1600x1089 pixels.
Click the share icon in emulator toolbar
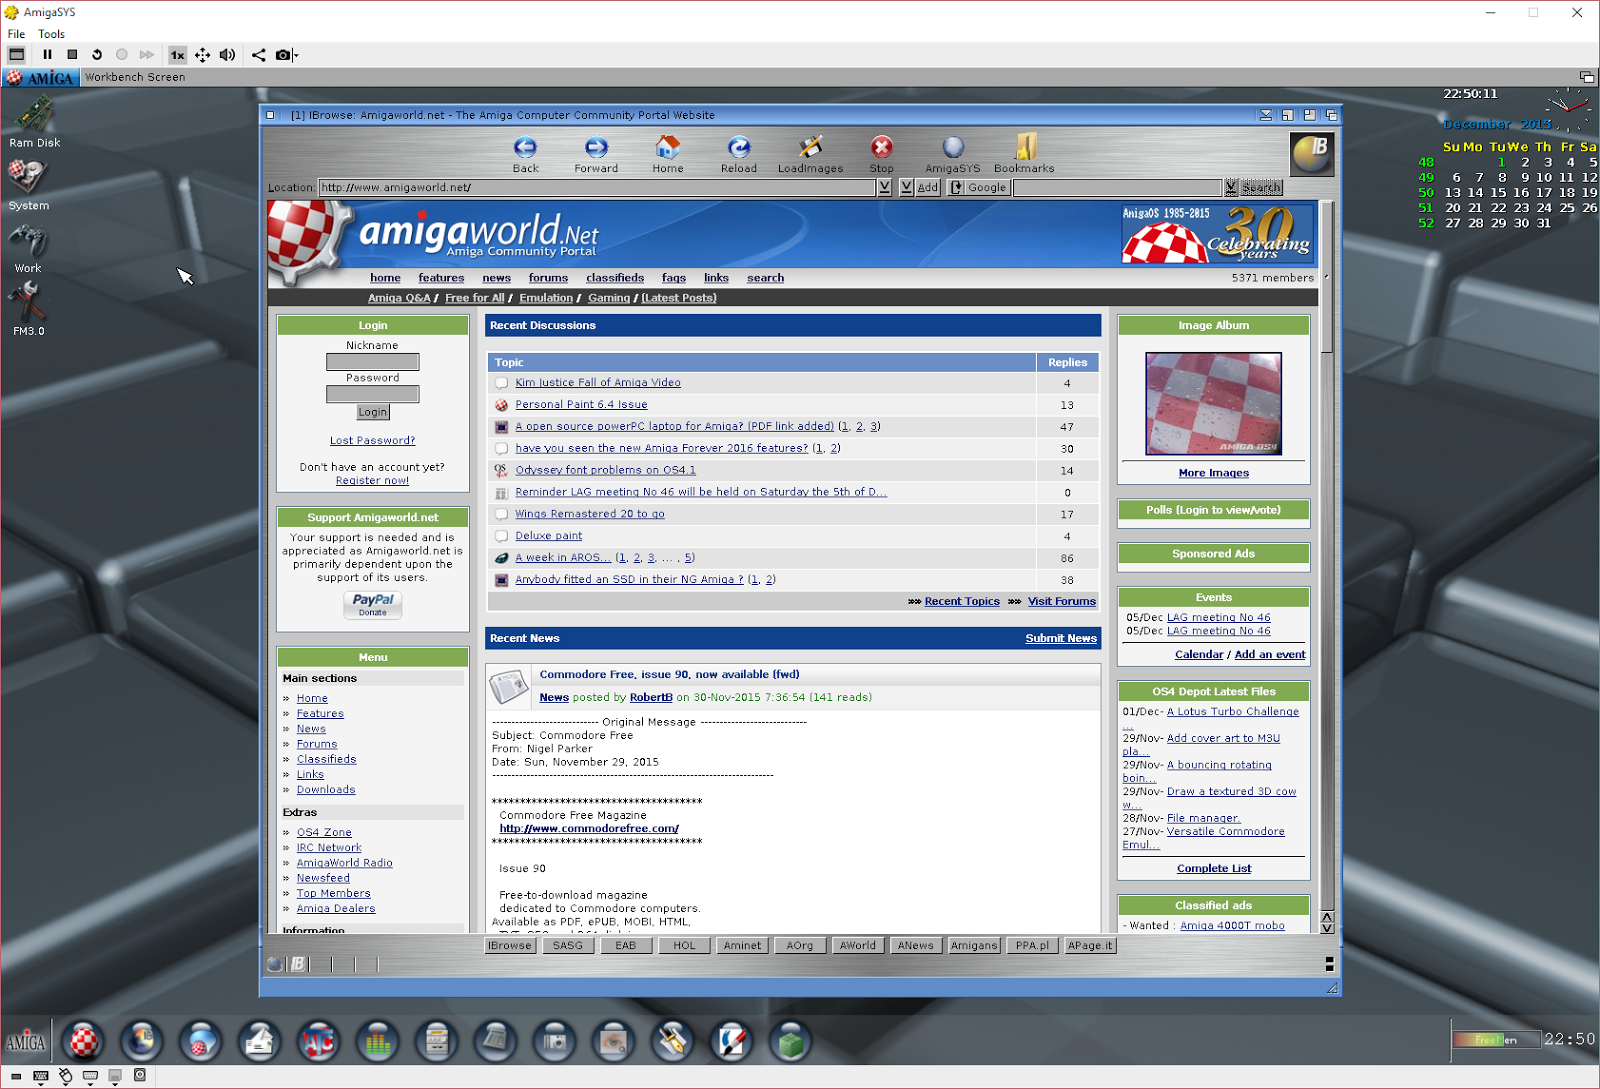click(258, 55)
